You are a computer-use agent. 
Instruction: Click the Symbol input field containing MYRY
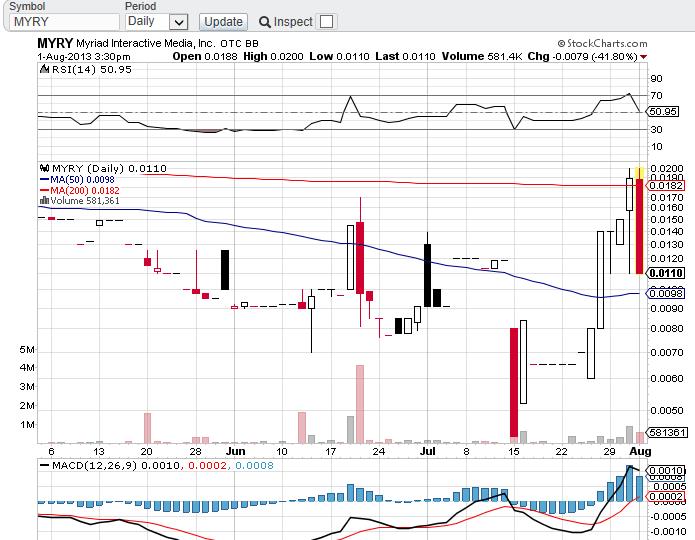(x=64, y=22)
